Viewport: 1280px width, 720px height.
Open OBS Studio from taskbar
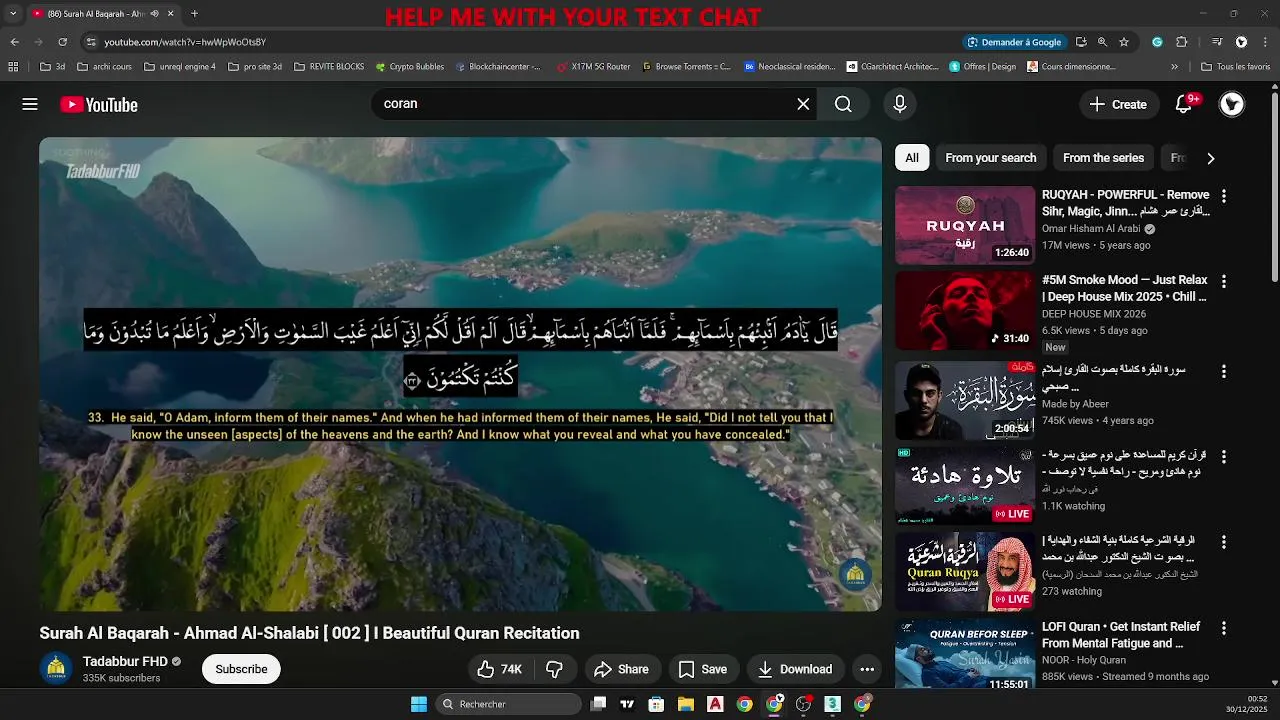[x=803, y=704]
